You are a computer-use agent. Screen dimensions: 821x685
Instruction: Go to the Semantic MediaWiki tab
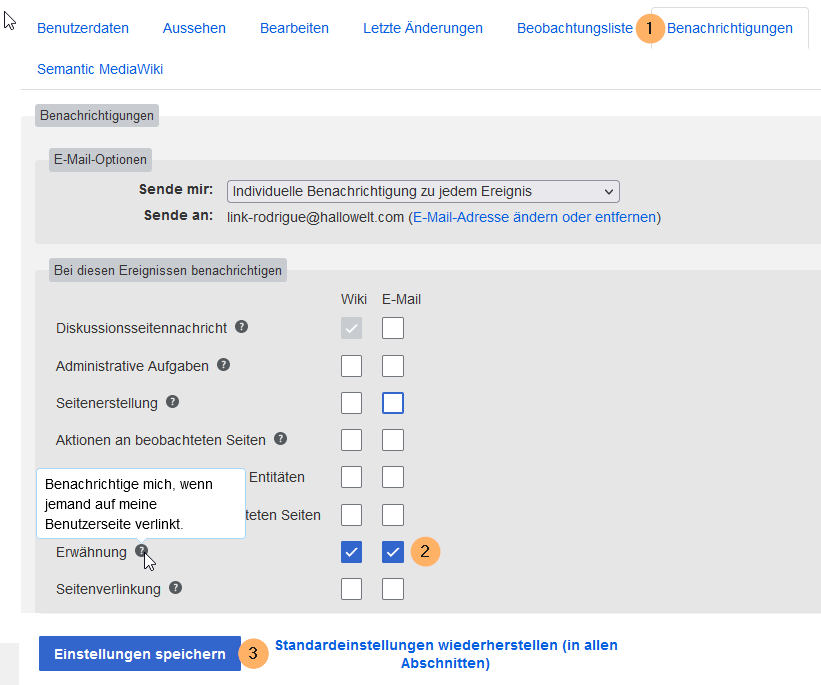click(x=100, y=69)
